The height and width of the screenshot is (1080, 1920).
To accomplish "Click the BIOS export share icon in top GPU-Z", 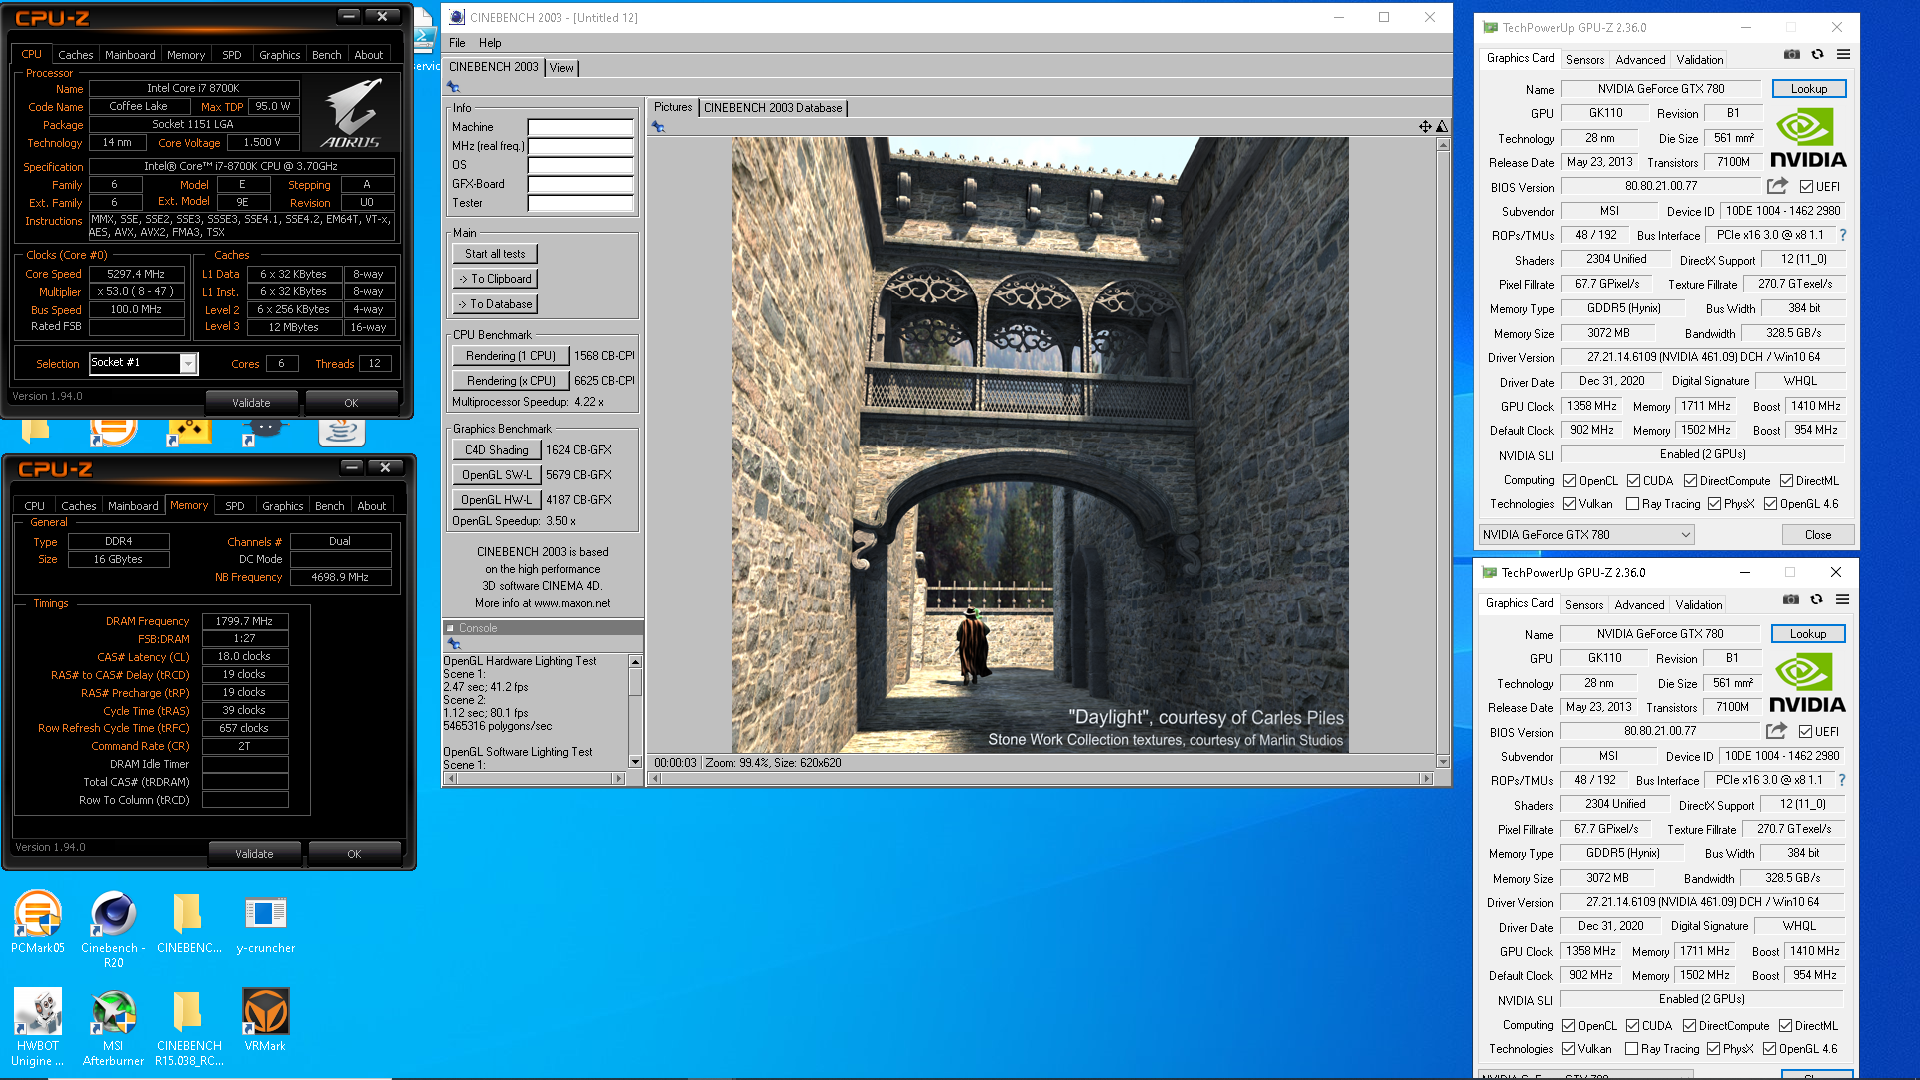I will pyautogui.click(x=1777, y=186).
